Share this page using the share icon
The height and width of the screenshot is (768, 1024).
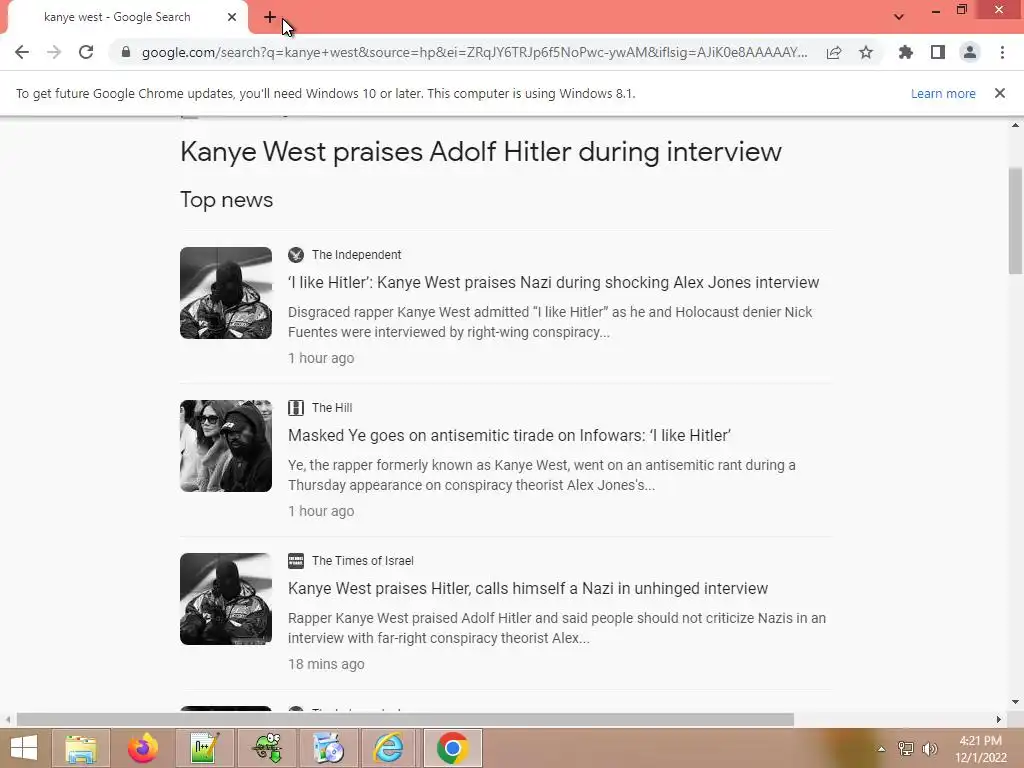[834, 52]
